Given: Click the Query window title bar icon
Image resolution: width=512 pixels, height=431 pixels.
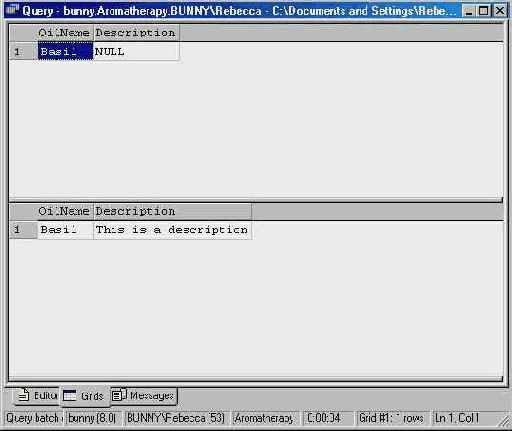Looking at the screenshot, I should point(12,9).
